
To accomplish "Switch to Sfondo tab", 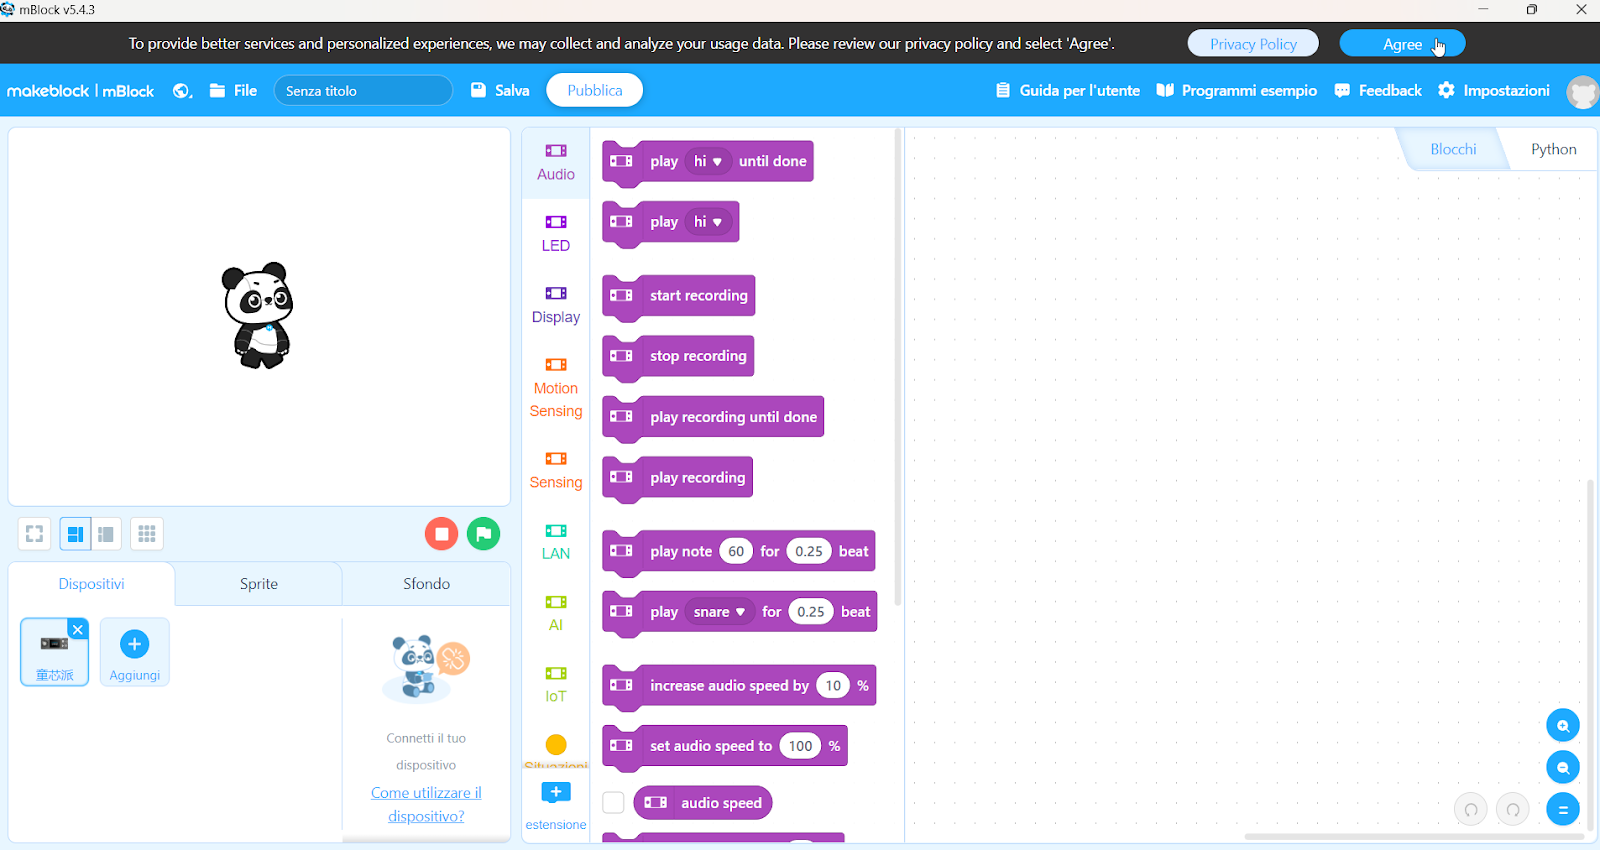I will (427, 584).
